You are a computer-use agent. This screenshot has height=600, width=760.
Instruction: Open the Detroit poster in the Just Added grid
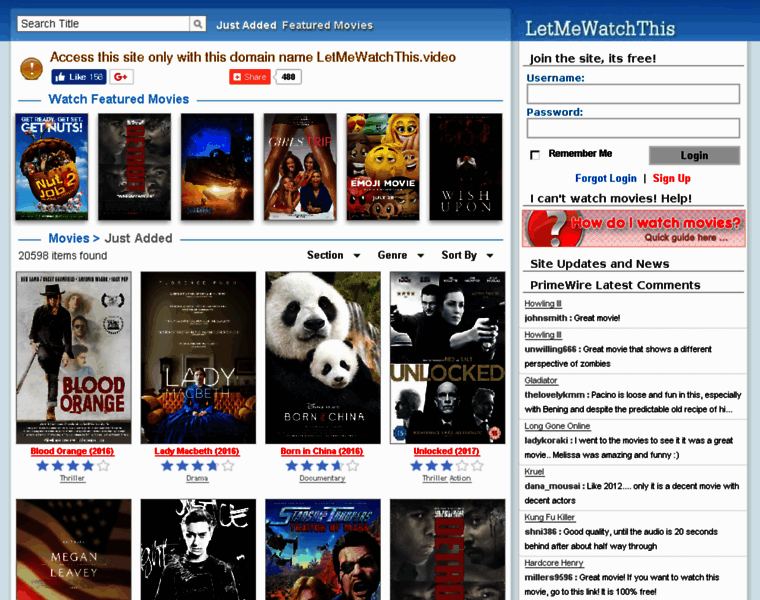[447, 550]
